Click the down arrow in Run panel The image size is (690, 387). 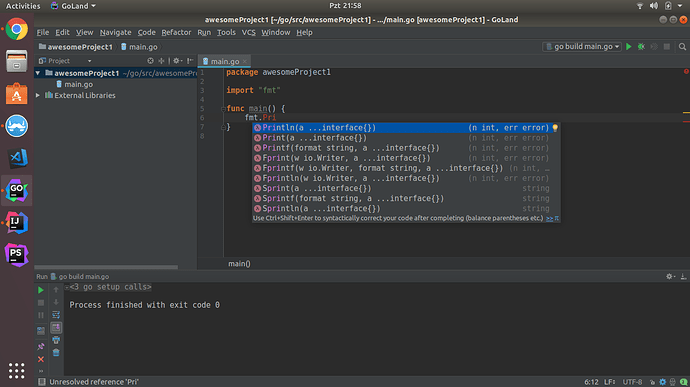[56, 302]
